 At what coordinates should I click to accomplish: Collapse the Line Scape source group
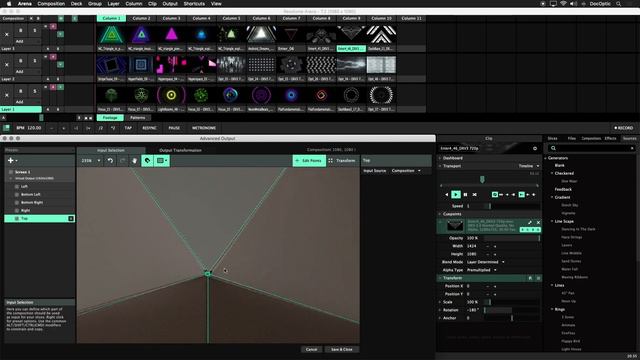552,221
